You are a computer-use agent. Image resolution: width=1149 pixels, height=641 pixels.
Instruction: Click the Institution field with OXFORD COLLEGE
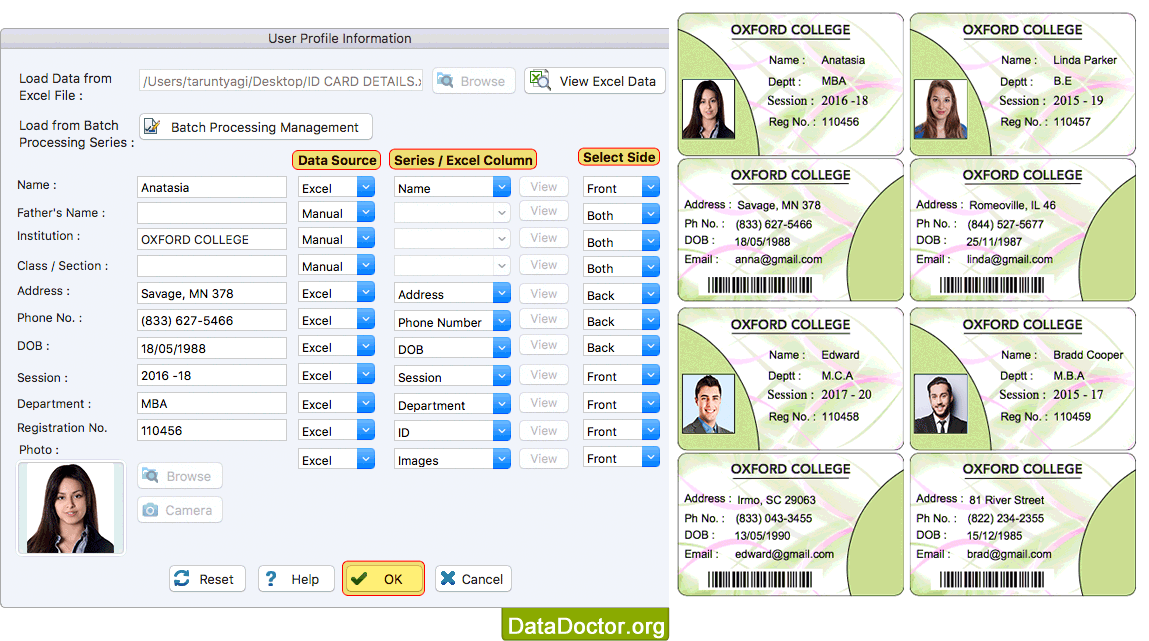[212, 240]
